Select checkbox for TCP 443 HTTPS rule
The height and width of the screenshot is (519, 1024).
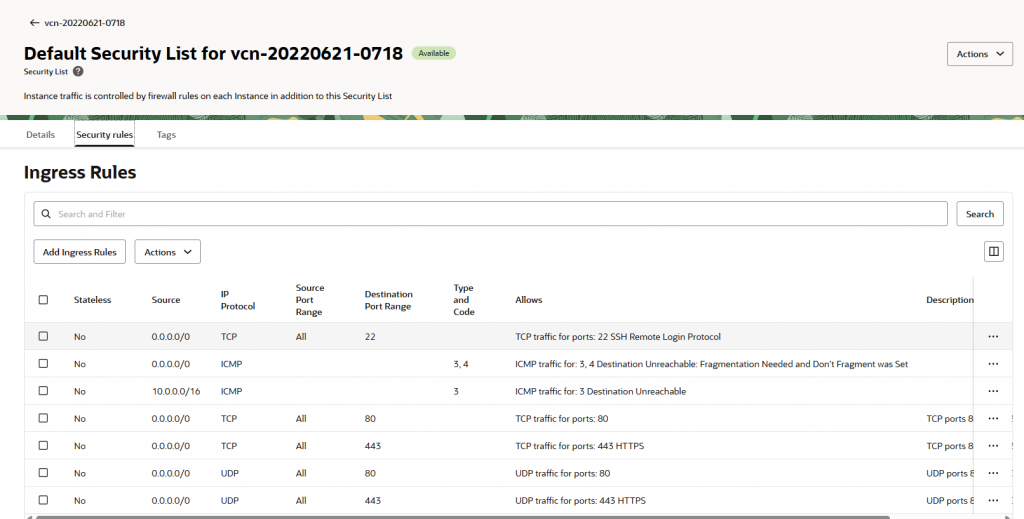43,446
